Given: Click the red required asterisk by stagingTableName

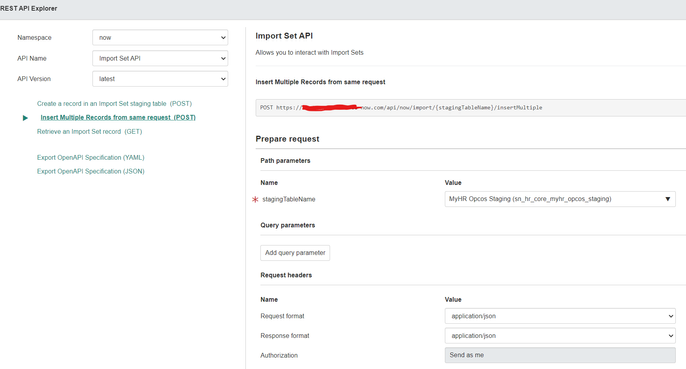Looking at the screenshot, I should click(x=255, y=199).
